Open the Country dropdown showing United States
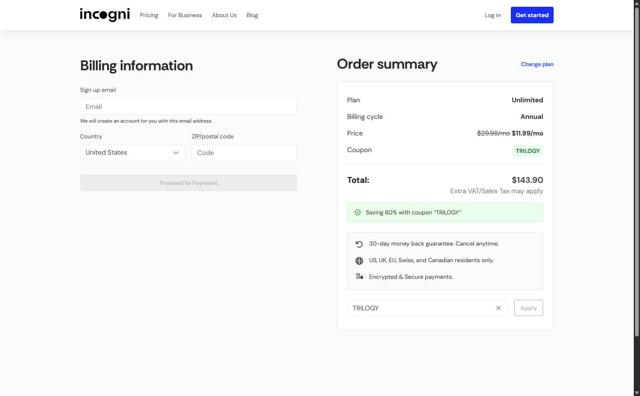 (x=132, y=153)
